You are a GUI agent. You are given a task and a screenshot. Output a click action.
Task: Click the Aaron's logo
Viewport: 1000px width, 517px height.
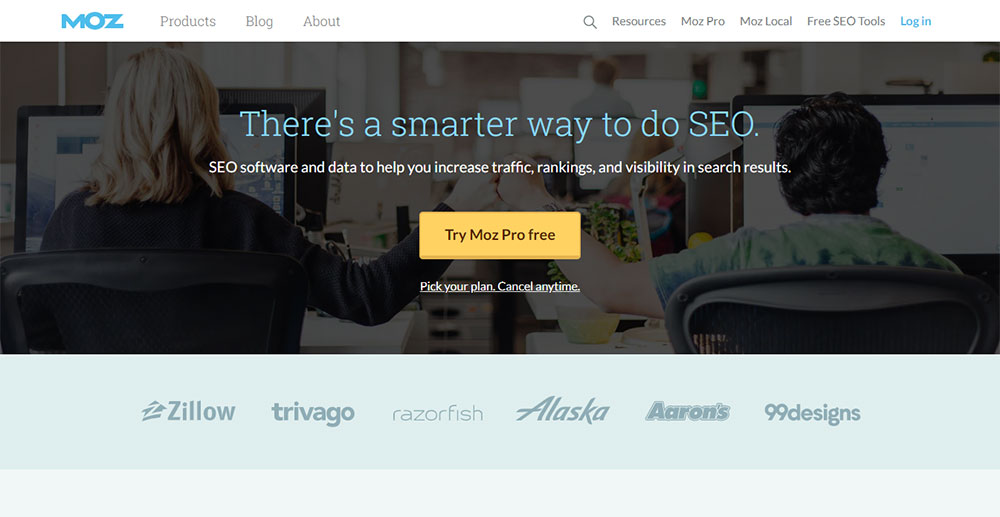click(x=688, y=411)
